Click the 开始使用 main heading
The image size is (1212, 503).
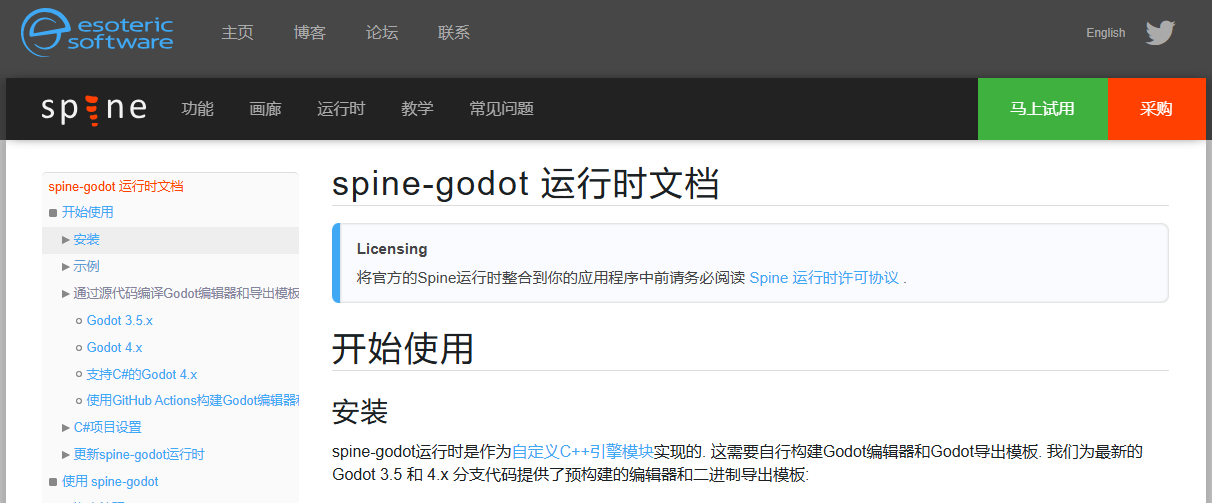403,347
